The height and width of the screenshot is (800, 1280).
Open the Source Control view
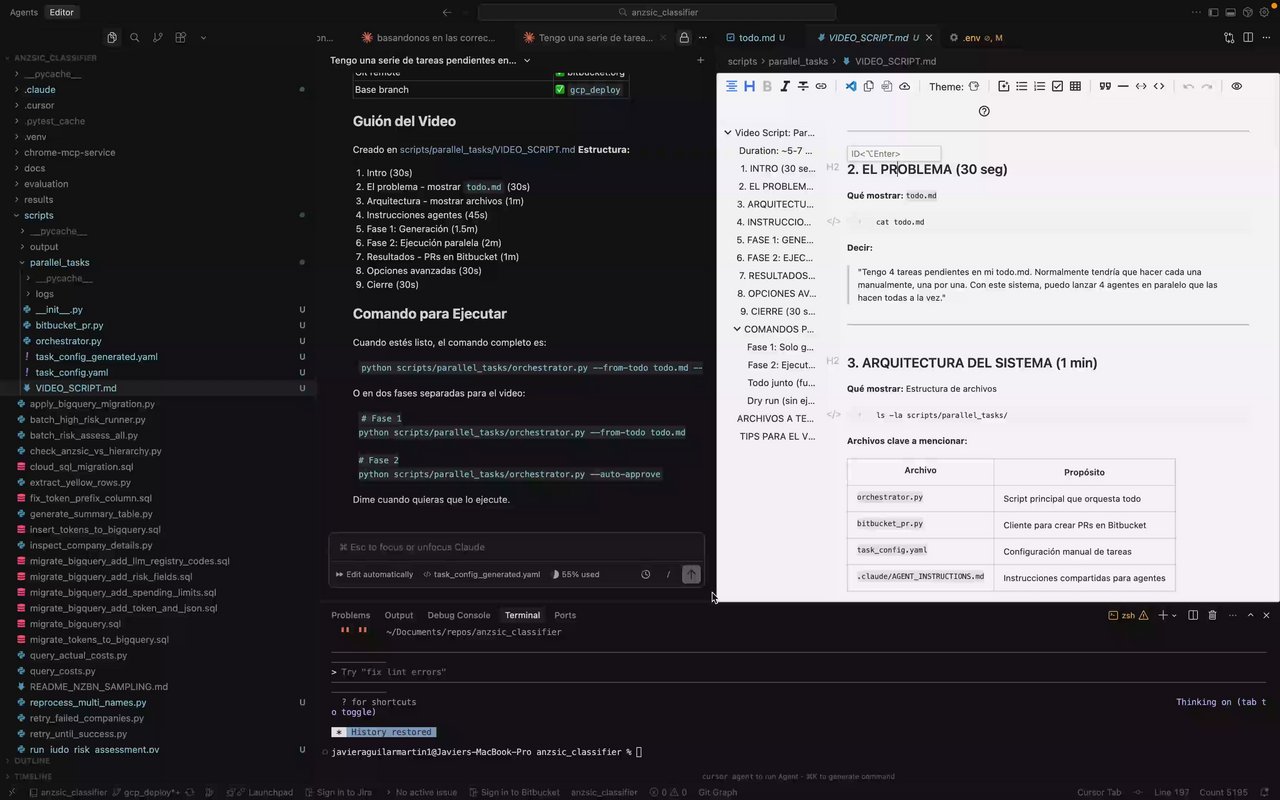click(x=158, y=38)
